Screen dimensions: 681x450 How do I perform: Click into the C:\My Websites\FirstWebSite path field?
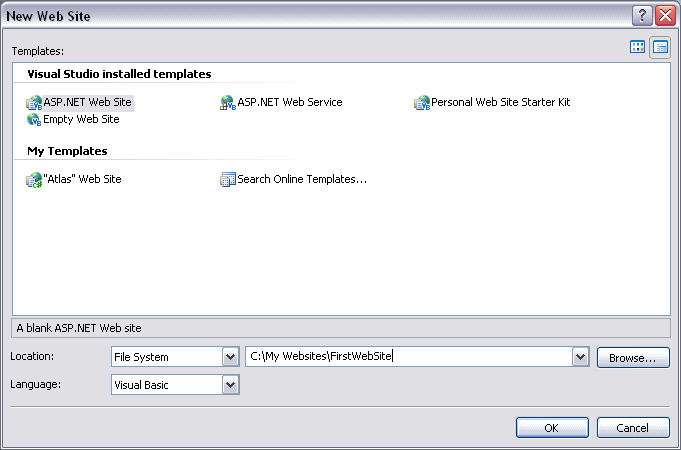(409, 357)
